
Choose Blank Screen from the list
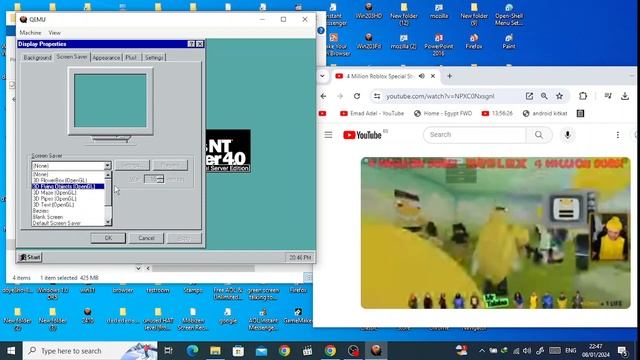(x=48, y=217)
